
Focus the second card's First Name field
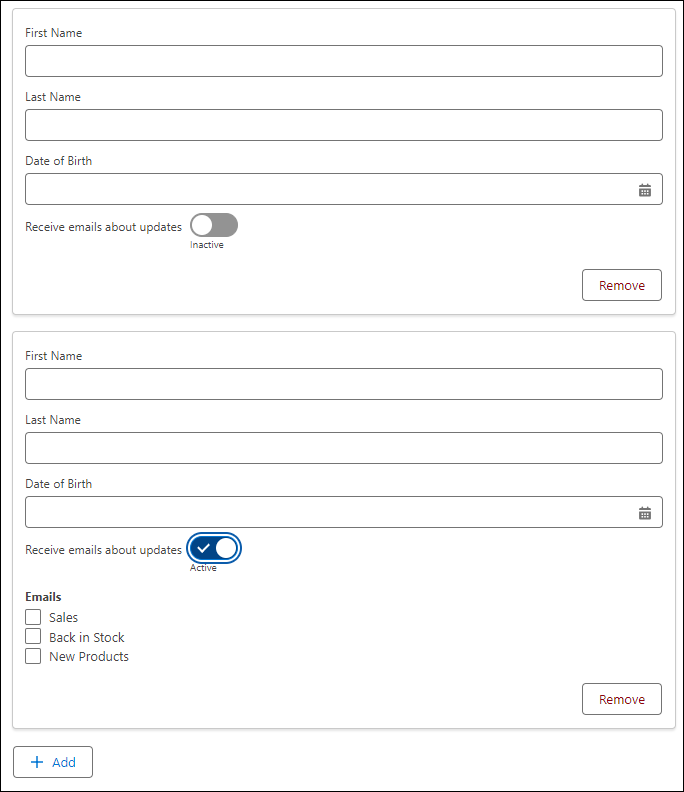pyautogui.click(x=343, y=384)
